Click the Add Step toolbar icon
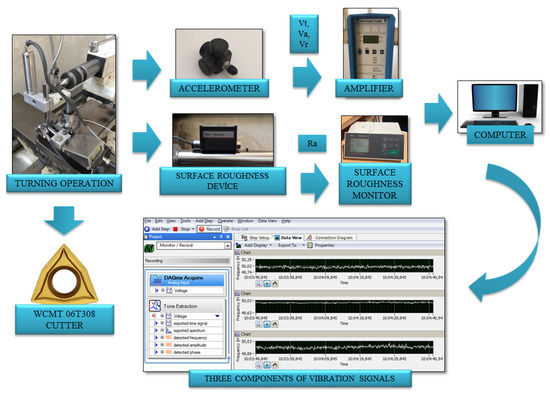This screenshot has height=395, width=550. [147, 229]
